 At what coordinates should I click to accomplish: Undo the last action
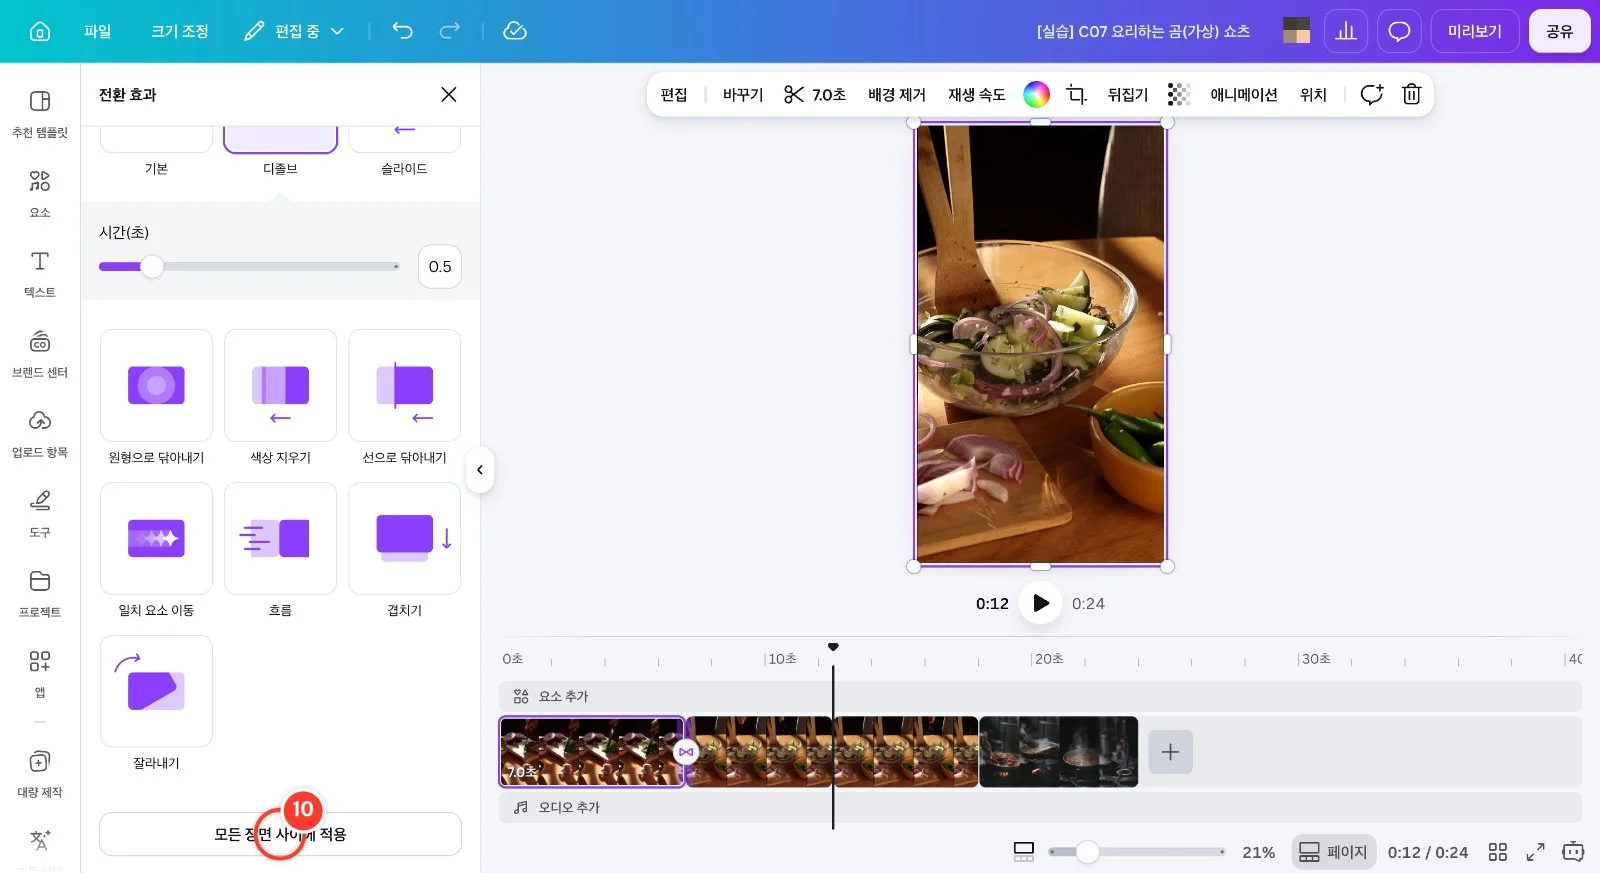pyautogui.click(x=402, y=31)
